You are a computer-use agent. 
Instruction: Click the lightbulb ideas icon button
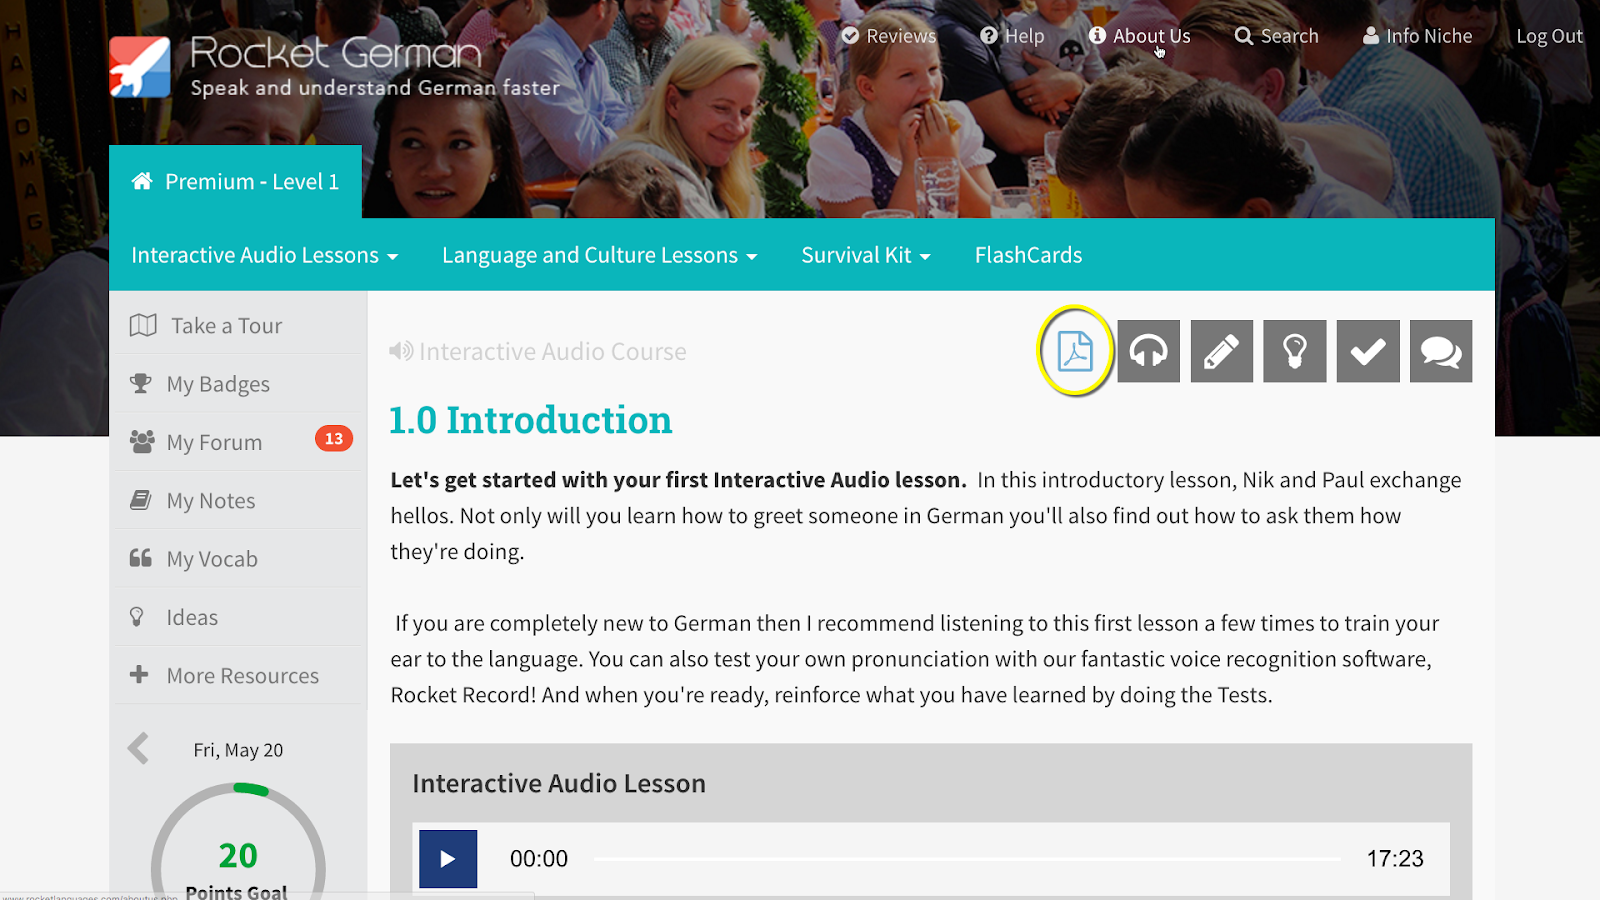point(1295,351)
